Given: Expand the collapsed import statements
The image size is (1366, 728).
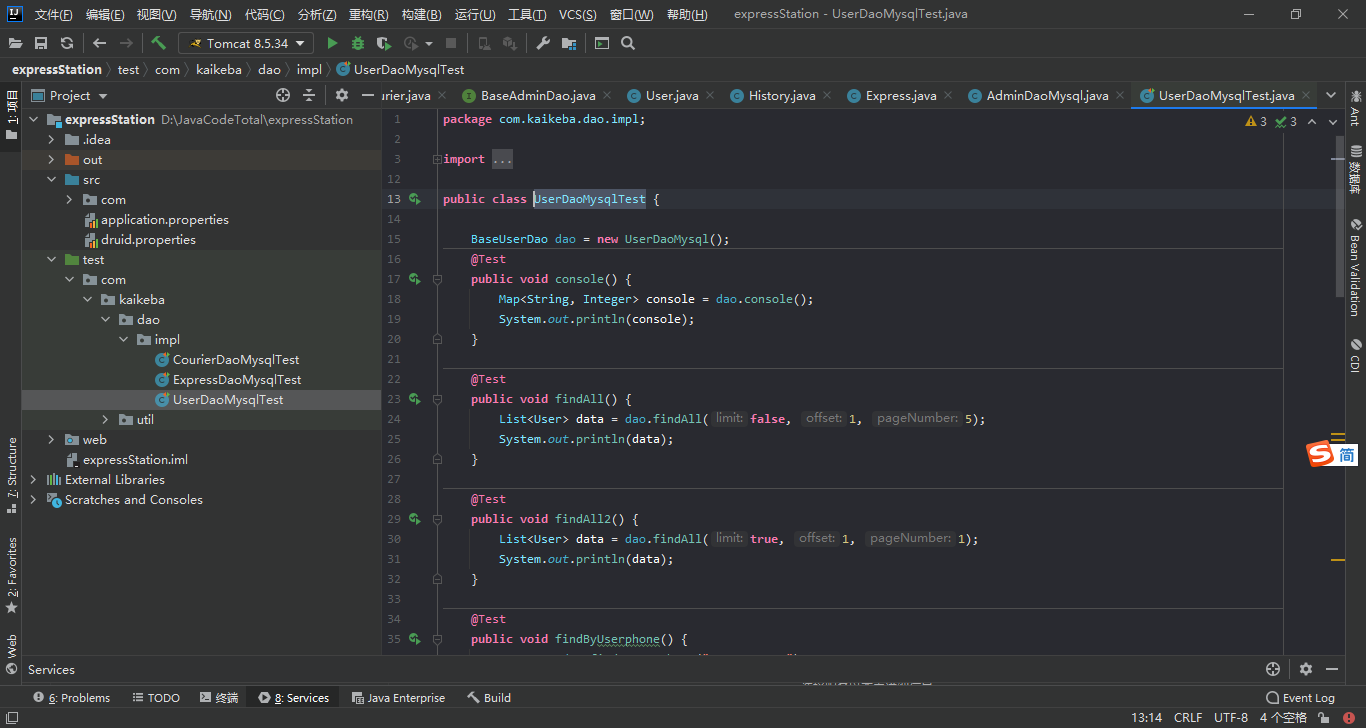Looking at the screenshot, I should [502, 159].
